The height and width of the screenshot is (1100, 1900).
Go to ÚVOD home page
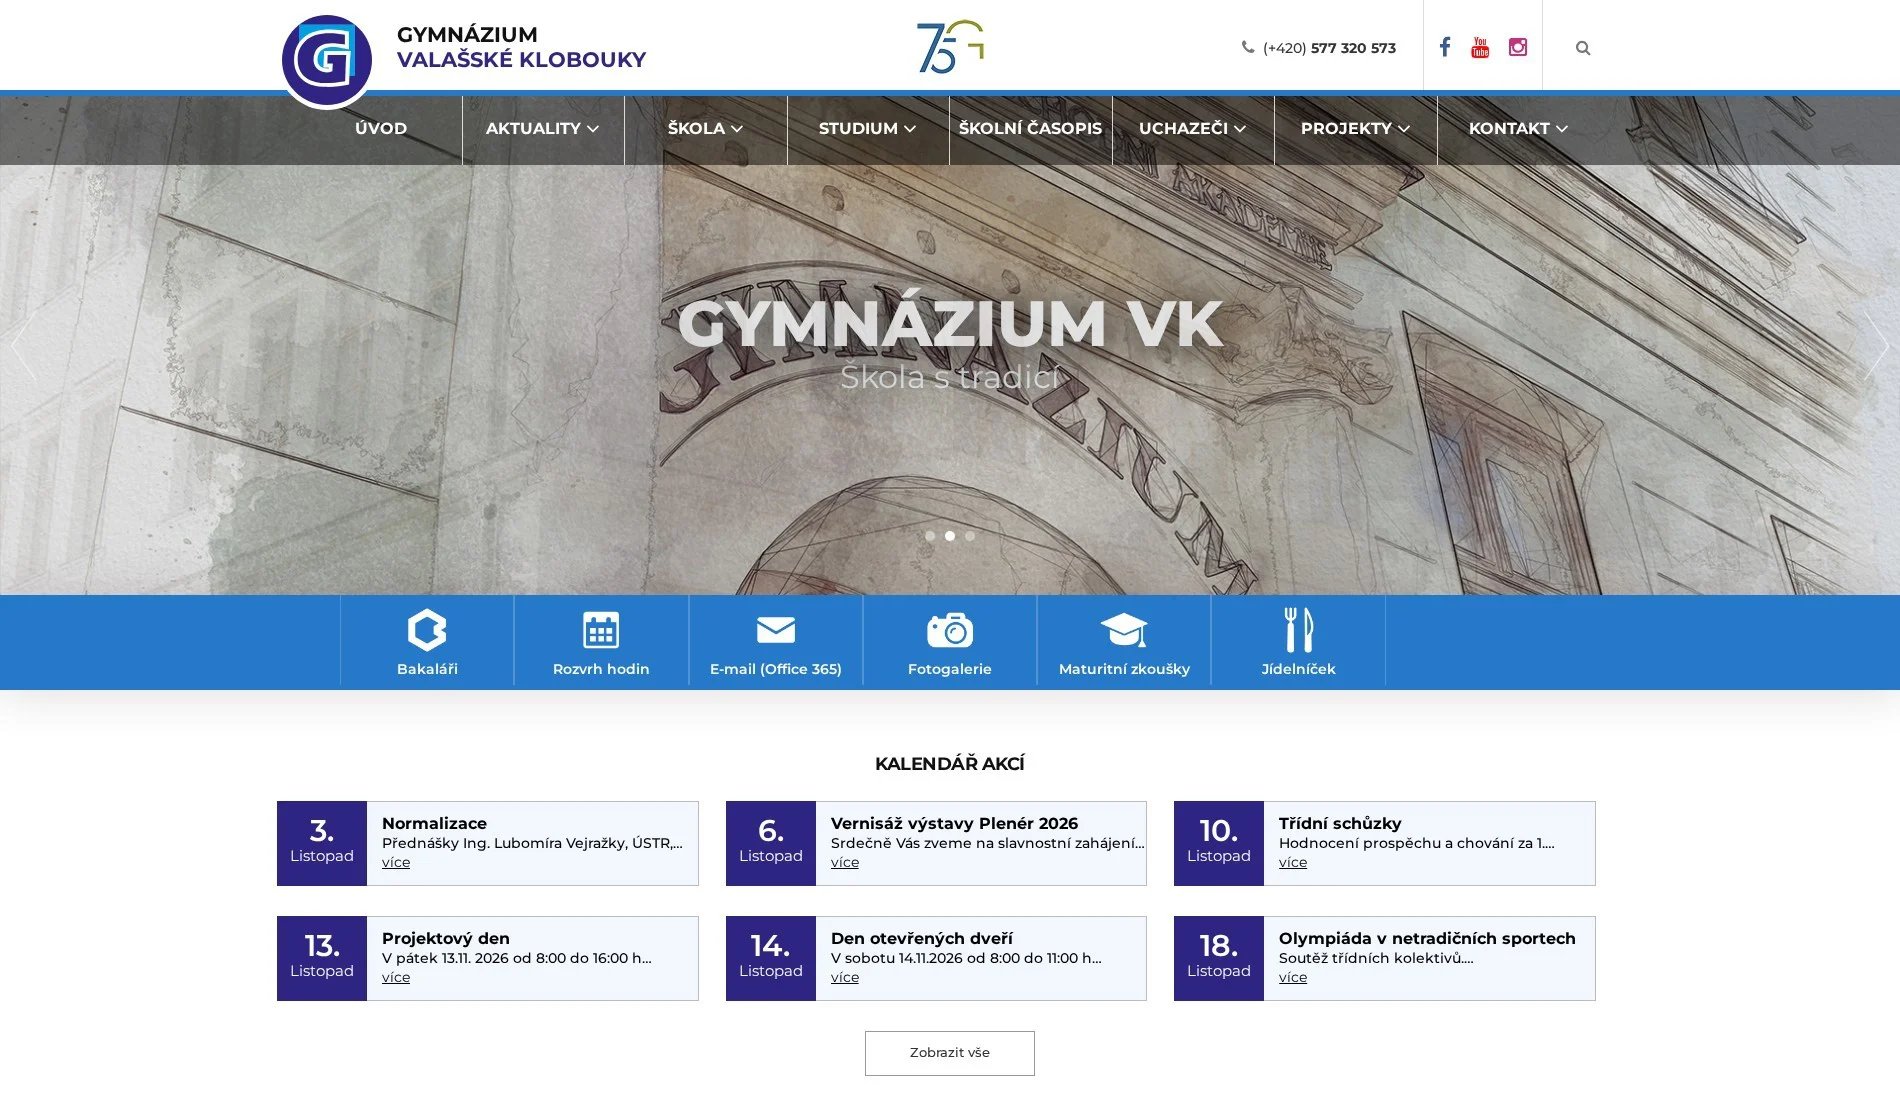[x=381, y=129]
